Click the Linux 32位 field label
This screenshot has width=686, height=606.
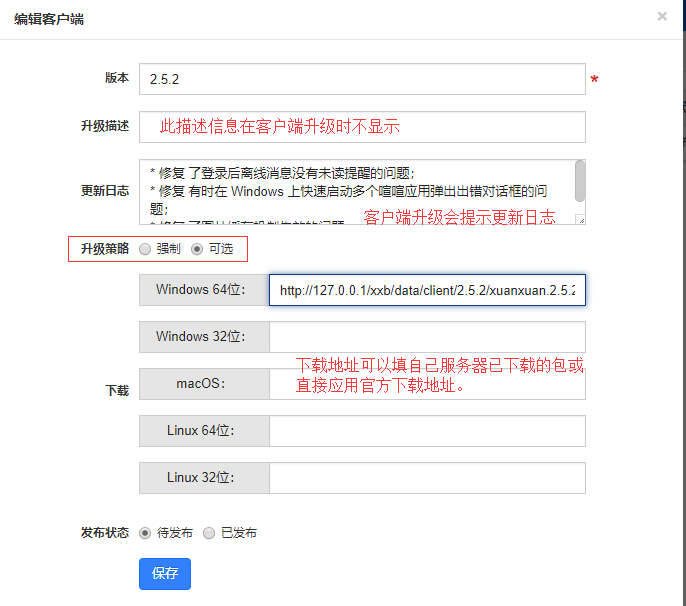click(204, 478)
